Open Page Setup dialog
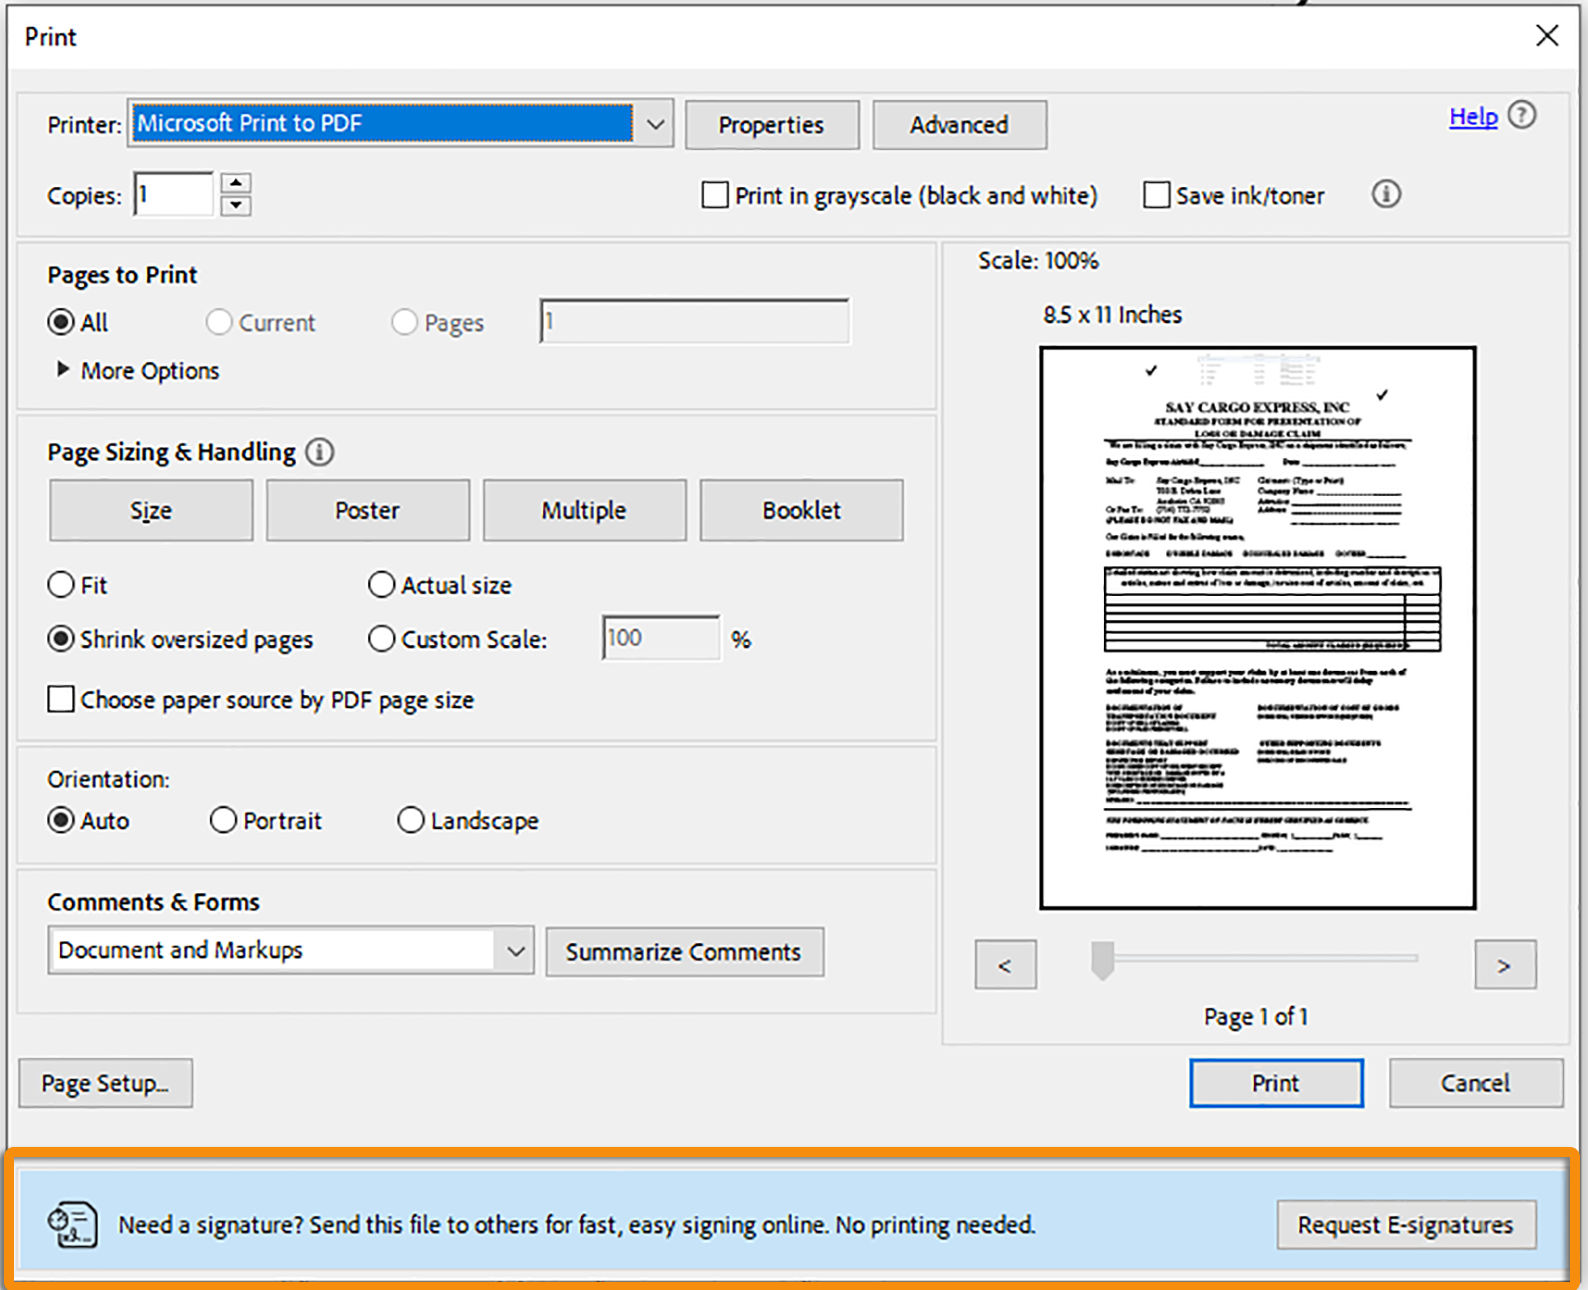Screen dimensions: 1588x1290 coord(105,1083)
